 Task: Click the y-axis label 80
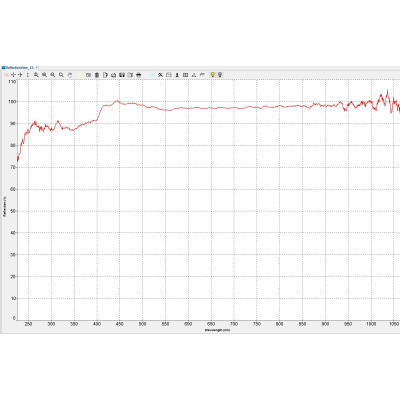(x=13, y=145)
